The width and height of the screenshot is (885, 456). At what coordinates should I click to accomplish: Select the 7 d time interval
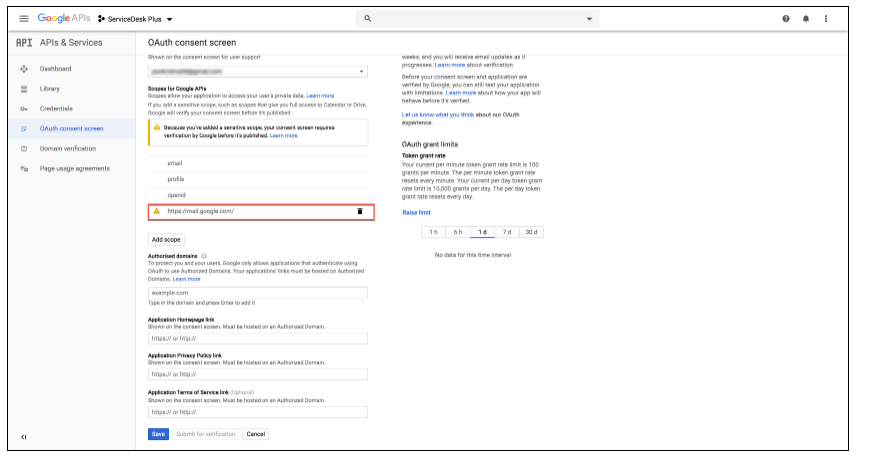(507, 232)
